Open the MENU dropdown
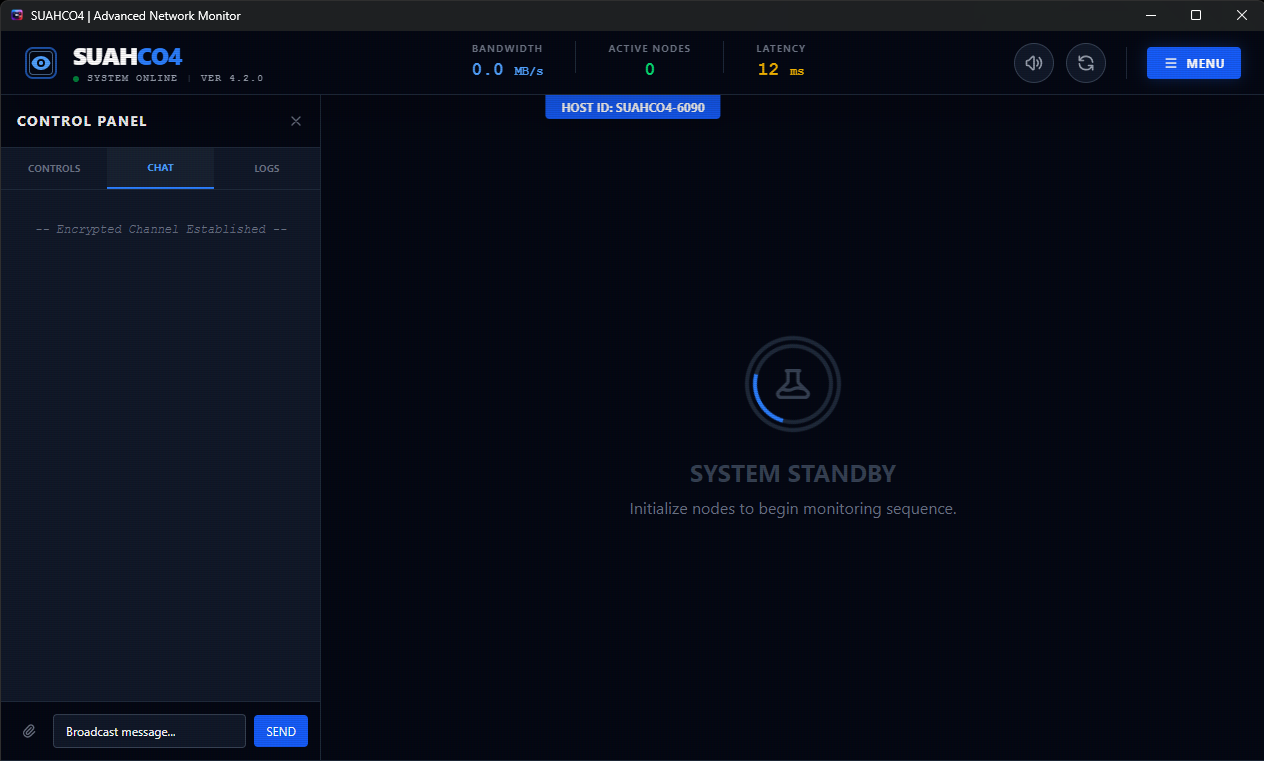The image size is (1264, 761). point(1193,62)
